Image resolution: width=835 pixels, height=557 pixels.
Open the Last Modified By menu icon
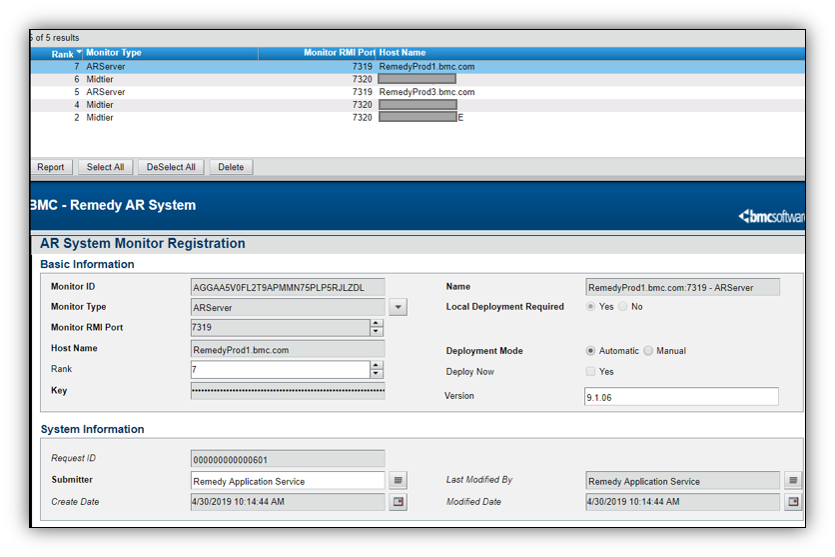coord(793,480)
